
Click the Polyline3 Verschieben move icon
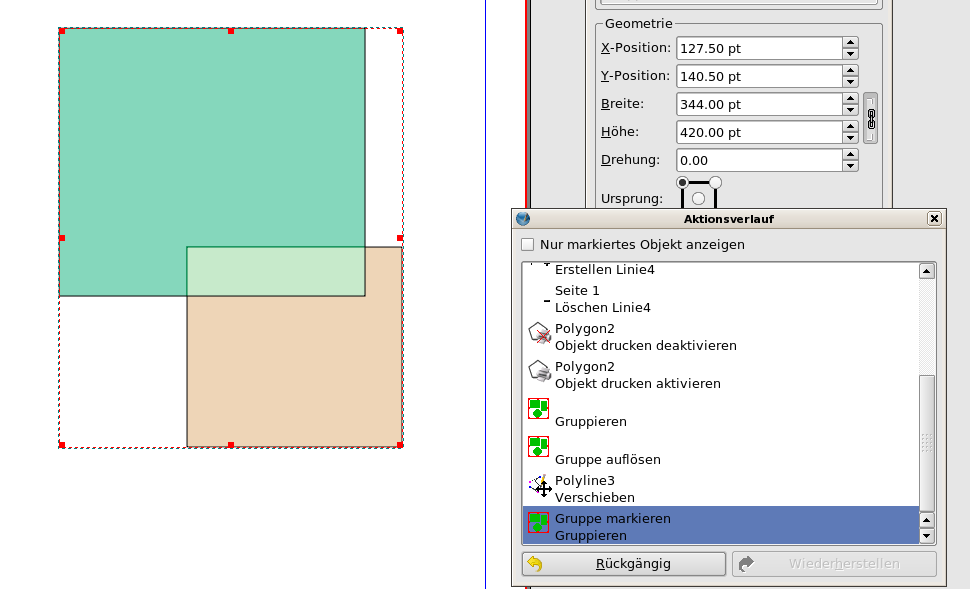coord(539,486)
